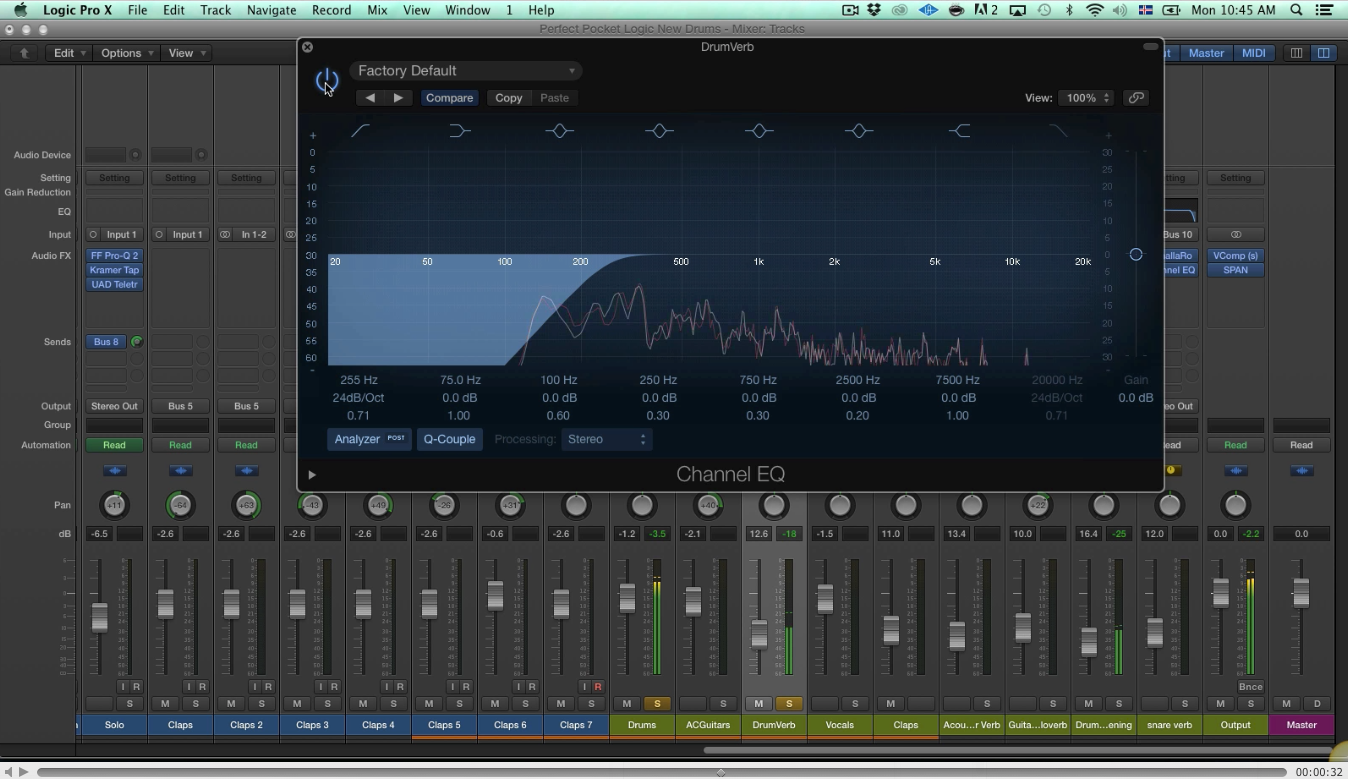The image size is (1348, 779).
Task: Select the high-pass filter band icon in Channel EQ
Action: pos(360,130)
